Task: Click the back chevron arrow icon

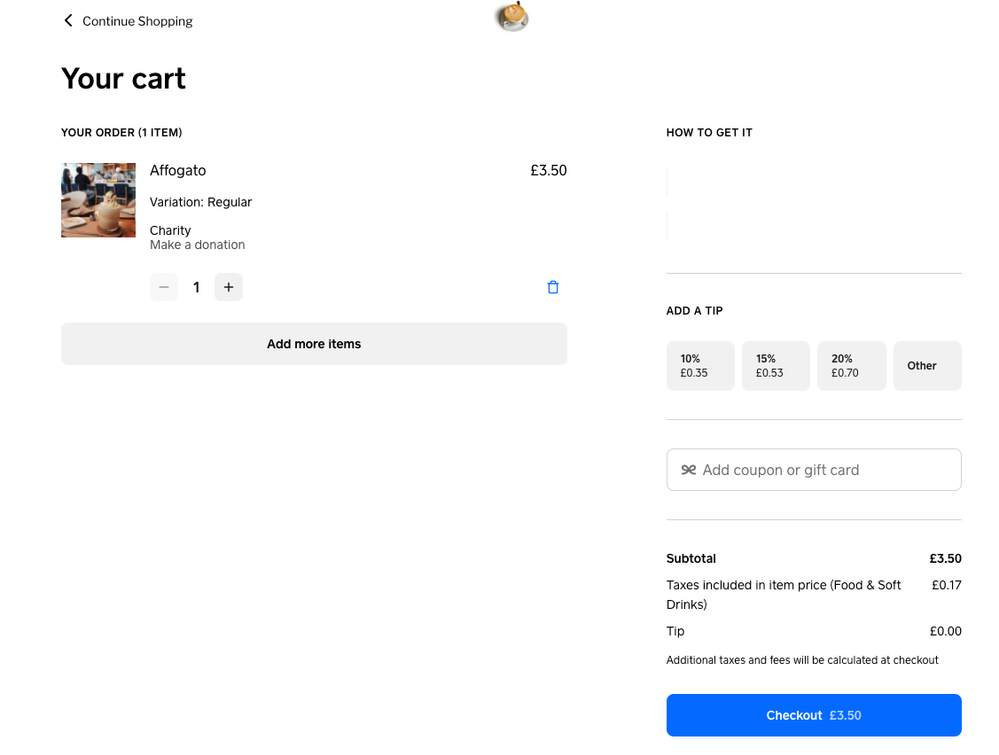Action: [68, 21]
